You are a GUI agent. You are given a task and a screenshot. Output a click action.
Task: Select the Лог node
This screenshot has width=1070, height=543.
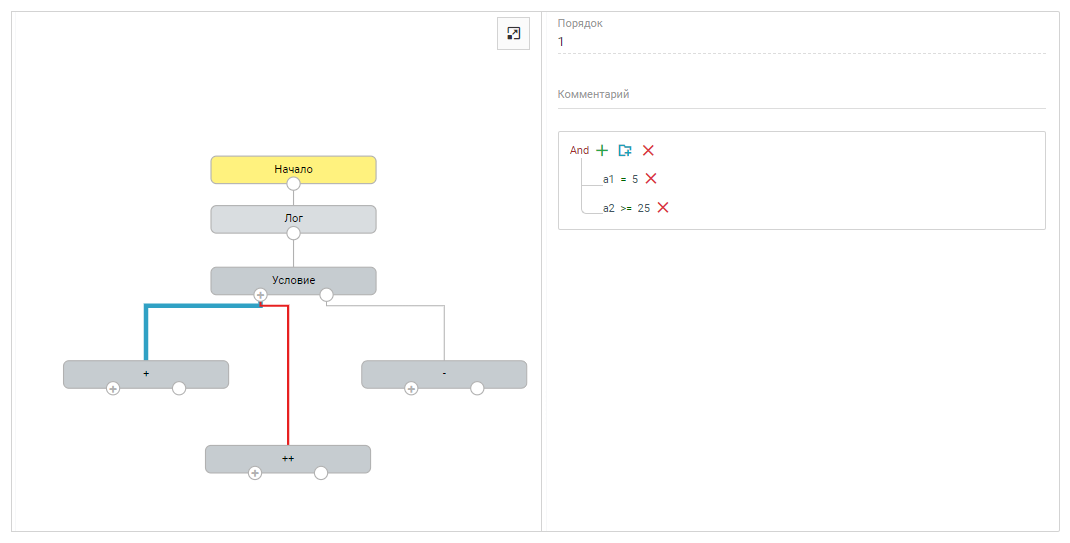coord(293,217)
